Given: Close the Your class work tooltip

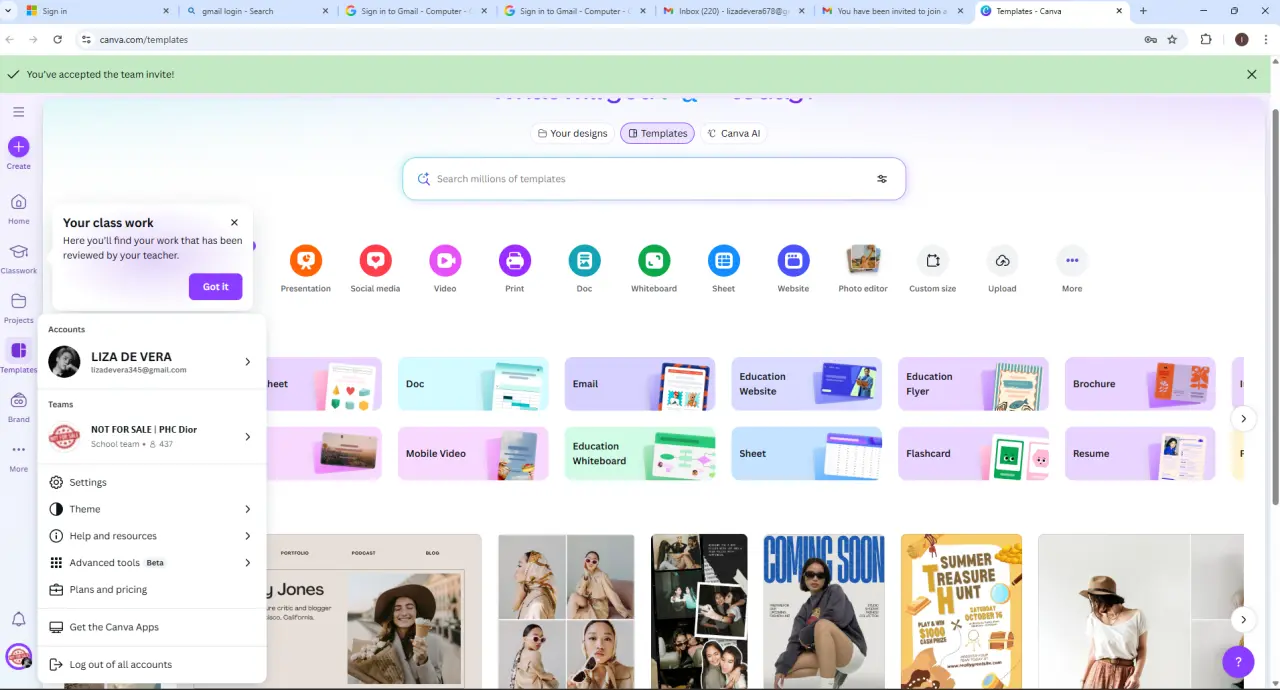Looking at the screenshot, I should tap(234, 223).
